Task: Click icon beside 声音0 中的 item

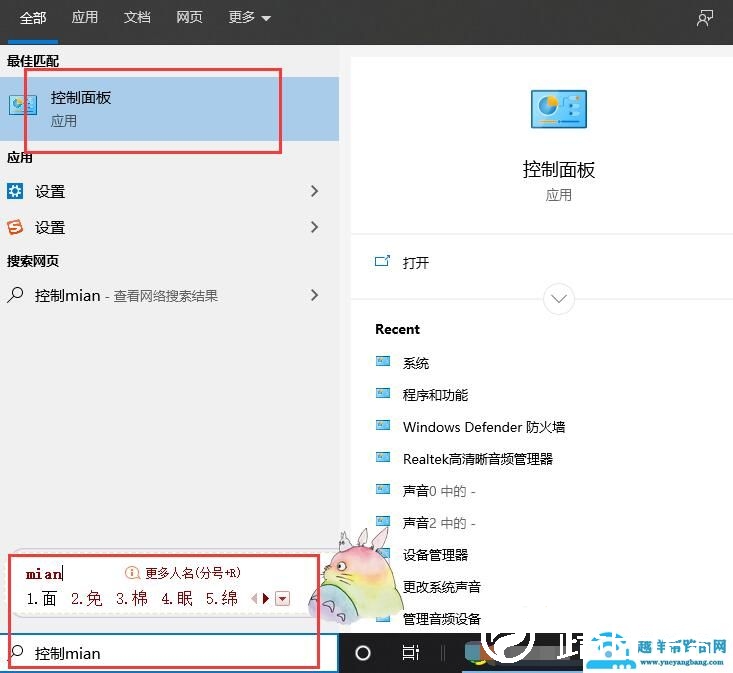Action: click(383, 489)
